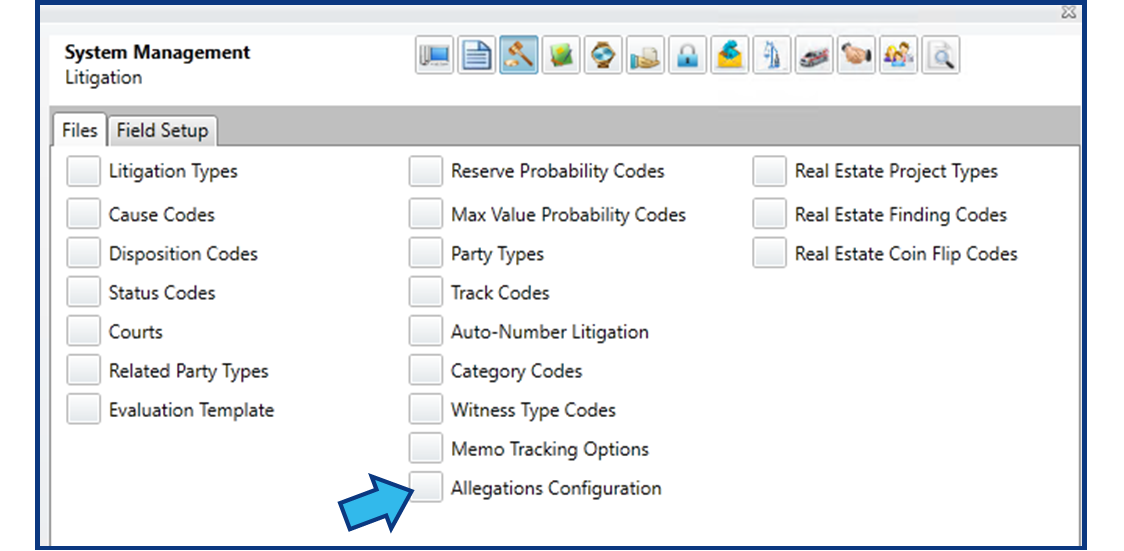Viewport: 1124px width, 551px height.
Task: Switch to the Field Setup tab
Action: 163,131
